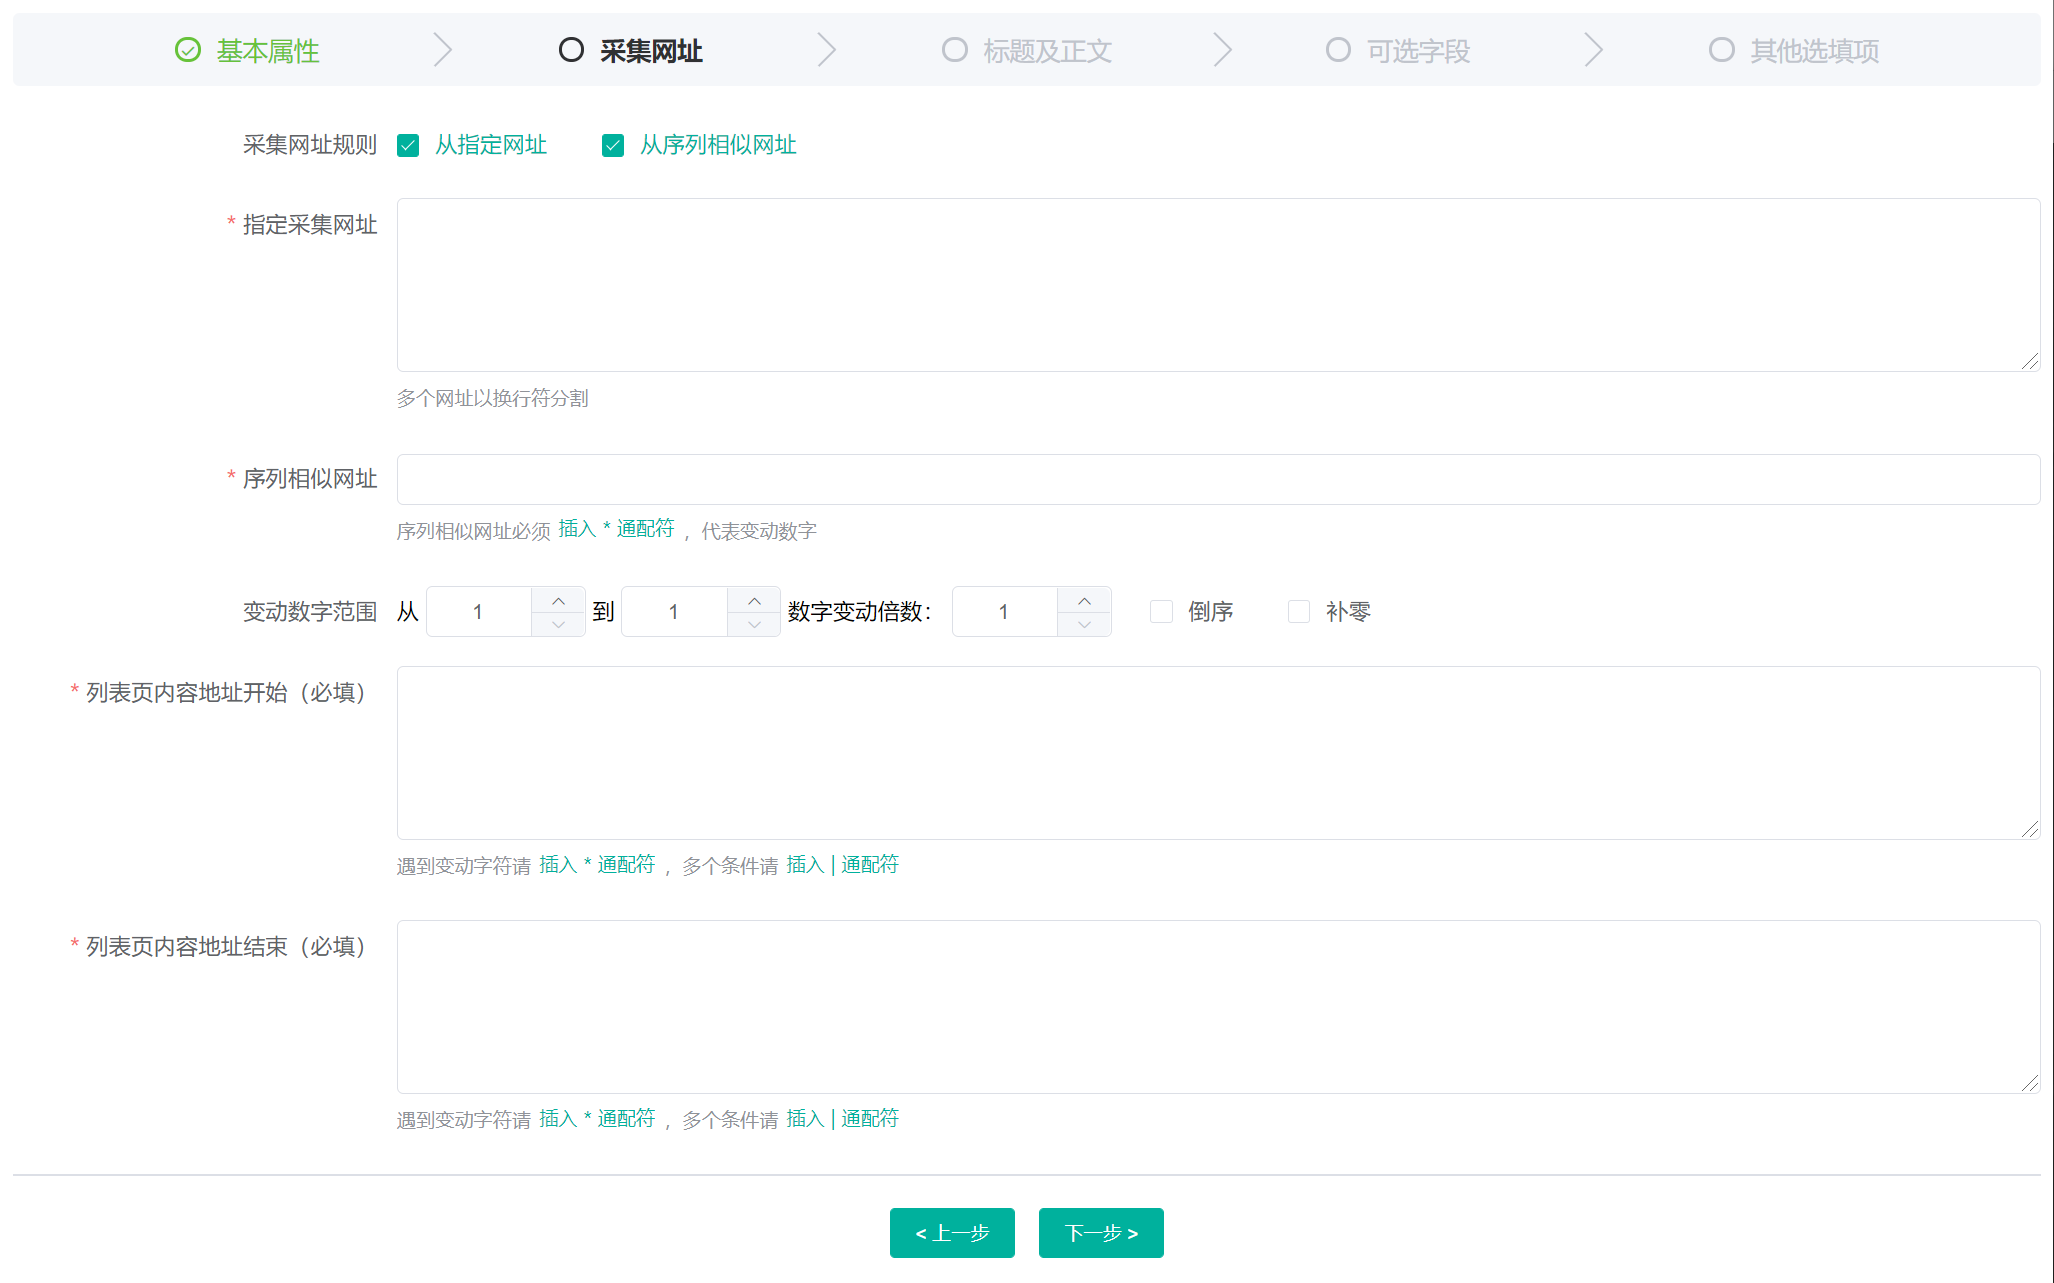Screen dimensions: 2054x1283
Task: Switch to the 可选字段 step tab
Action: click(1418, 50)
